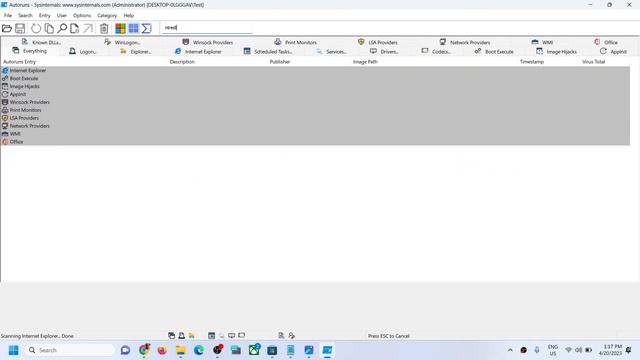Open Microsoft Edge from the taskbar
640x360 pixels.
pos(199,350)
